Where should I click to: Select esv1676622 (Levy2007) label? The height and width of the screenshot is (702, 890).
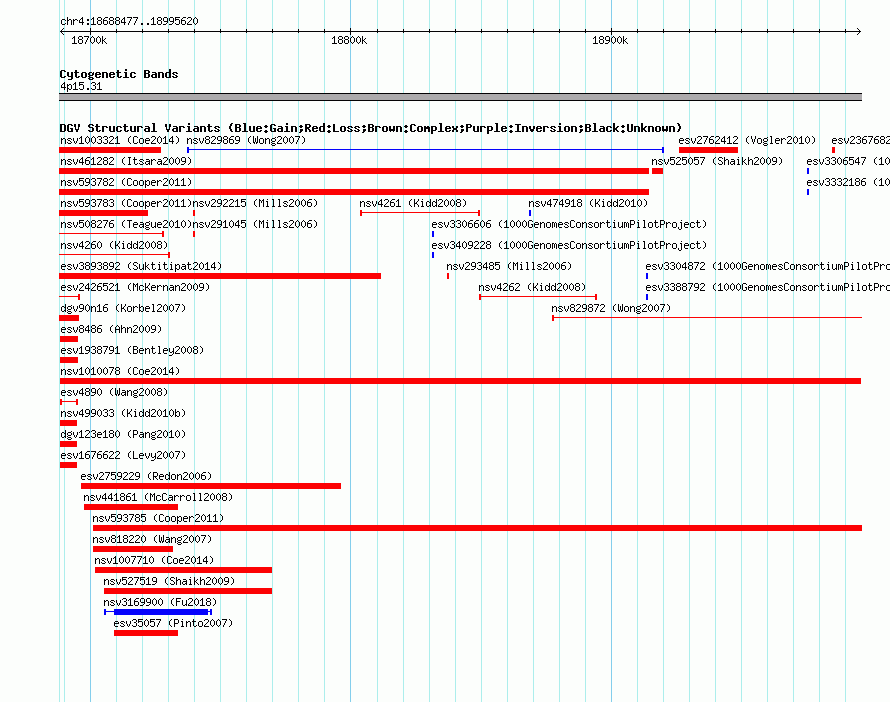click(123, 455)
